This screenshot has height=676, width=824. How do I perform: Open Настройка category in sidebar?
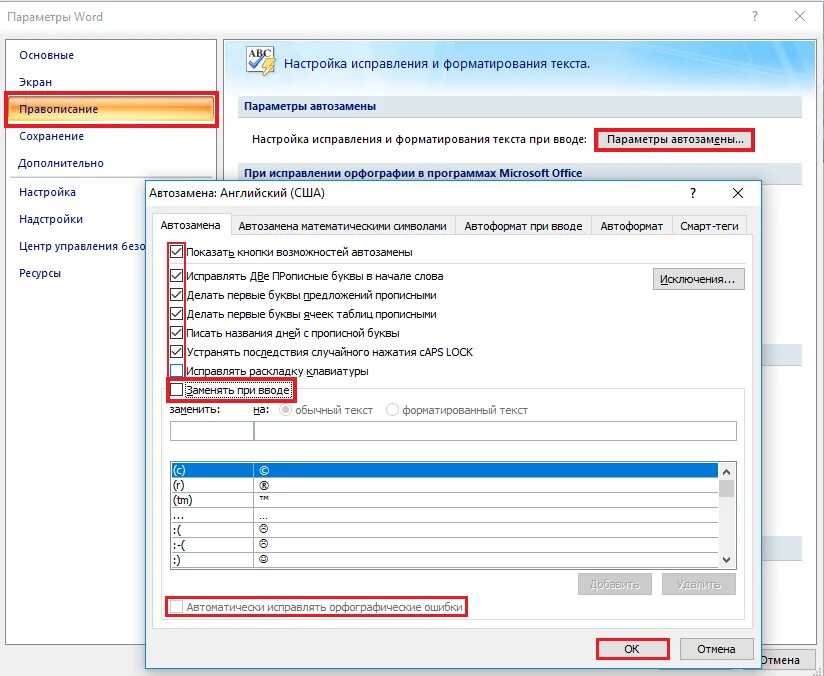pos(47,192)
